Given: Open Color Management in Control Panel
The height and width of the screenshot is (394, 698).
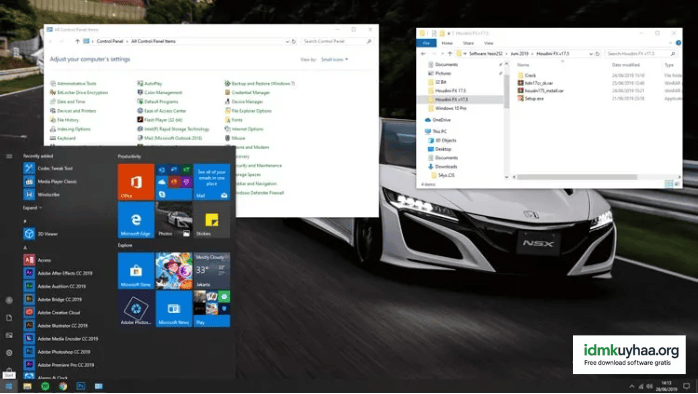Looking at the screenshot, I should [x=160, y=93].
